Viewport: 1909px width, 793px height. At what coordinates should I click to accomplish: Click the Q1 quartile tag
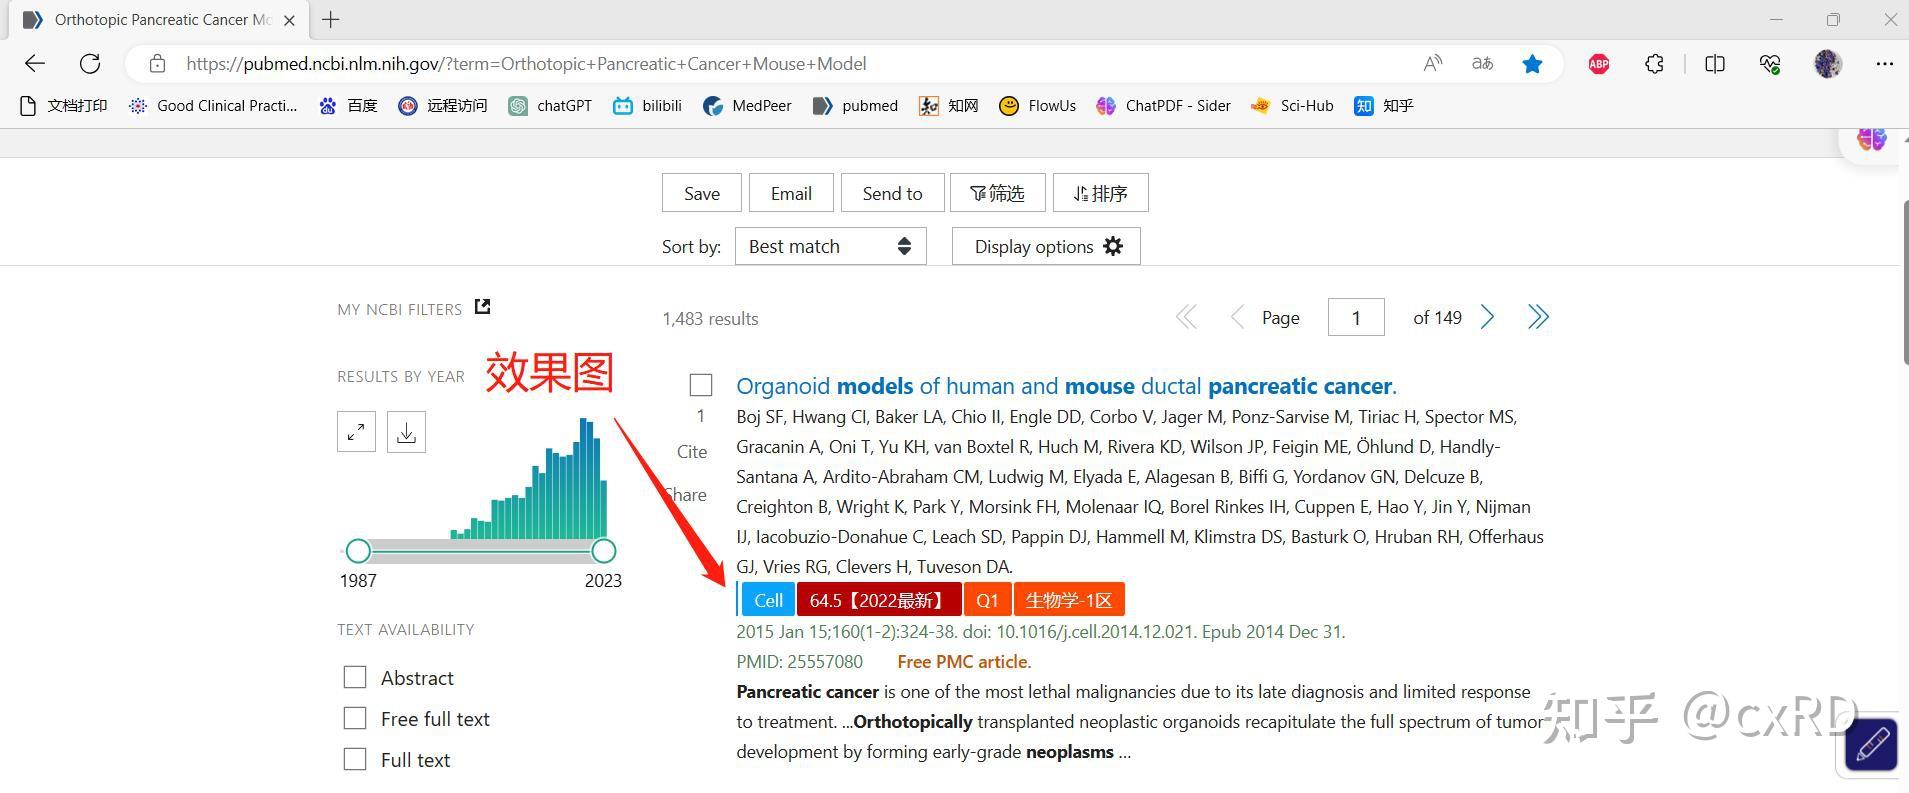pyautogui.click(x=987, y=600)
